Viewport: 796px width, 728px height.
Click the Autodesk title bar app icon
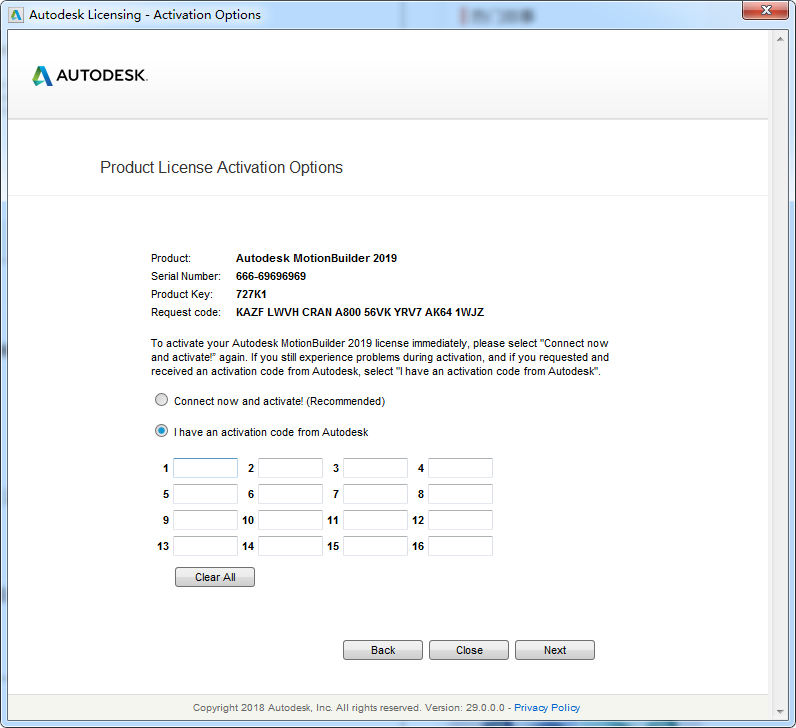(16, 15)
